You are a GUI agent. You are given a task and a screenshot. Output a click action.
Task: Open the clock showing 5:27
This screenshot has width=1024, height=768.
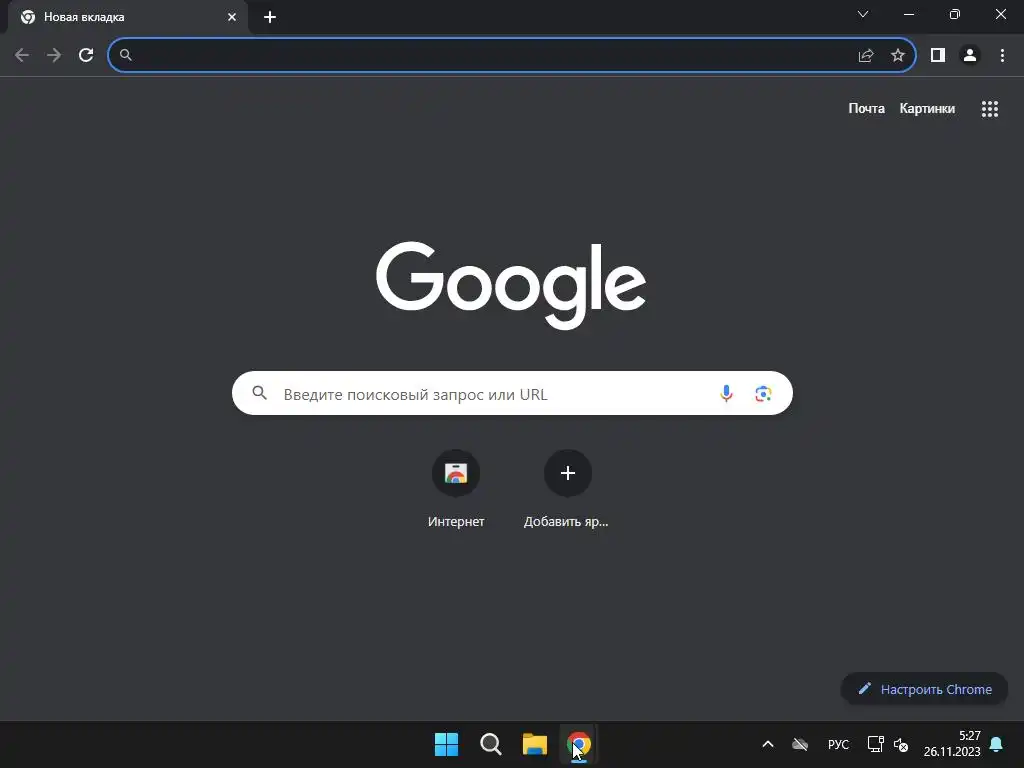pos(952,744)
